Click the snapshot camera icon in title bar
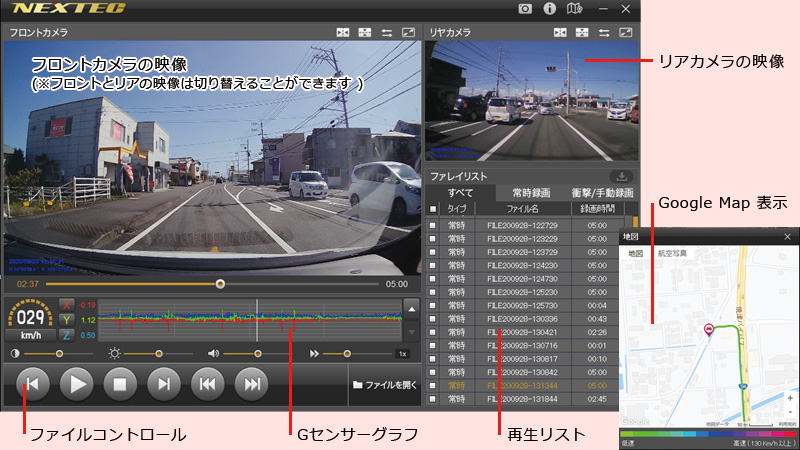This screenshot has height=450, width=800. coord(525,9)
